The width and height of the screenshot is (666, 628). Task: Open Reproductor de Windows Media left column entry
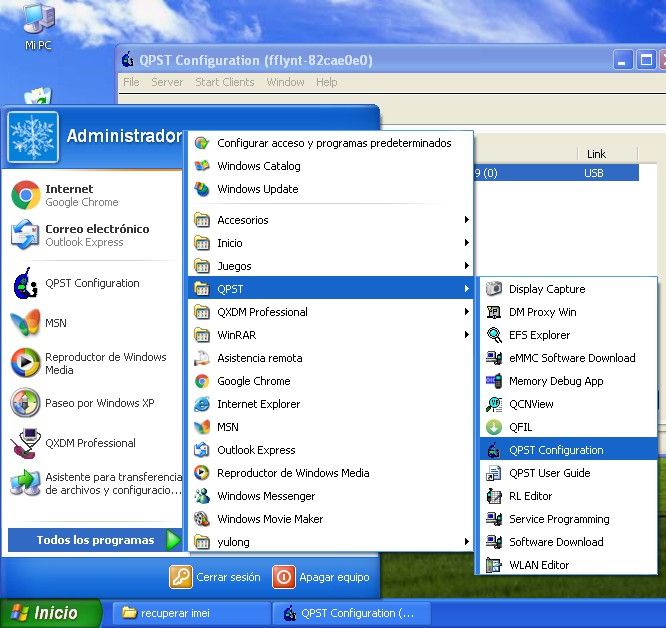tap(94, 363)
